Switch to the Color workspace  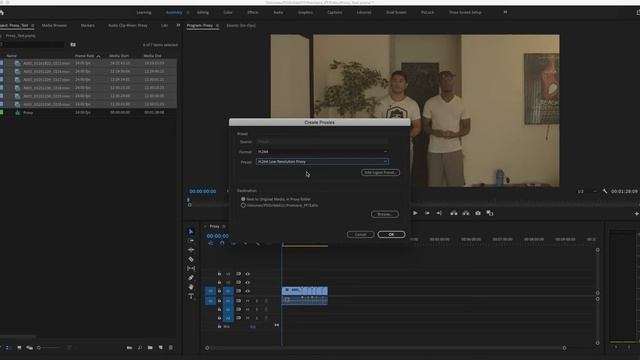click(228, 12)
